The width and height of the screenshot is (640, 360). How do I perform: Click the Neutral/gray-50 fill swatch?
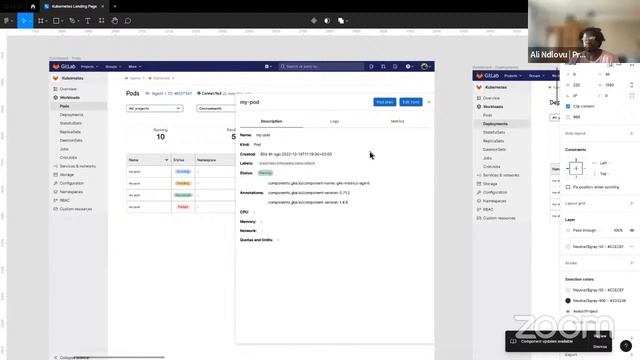point(568,247)
